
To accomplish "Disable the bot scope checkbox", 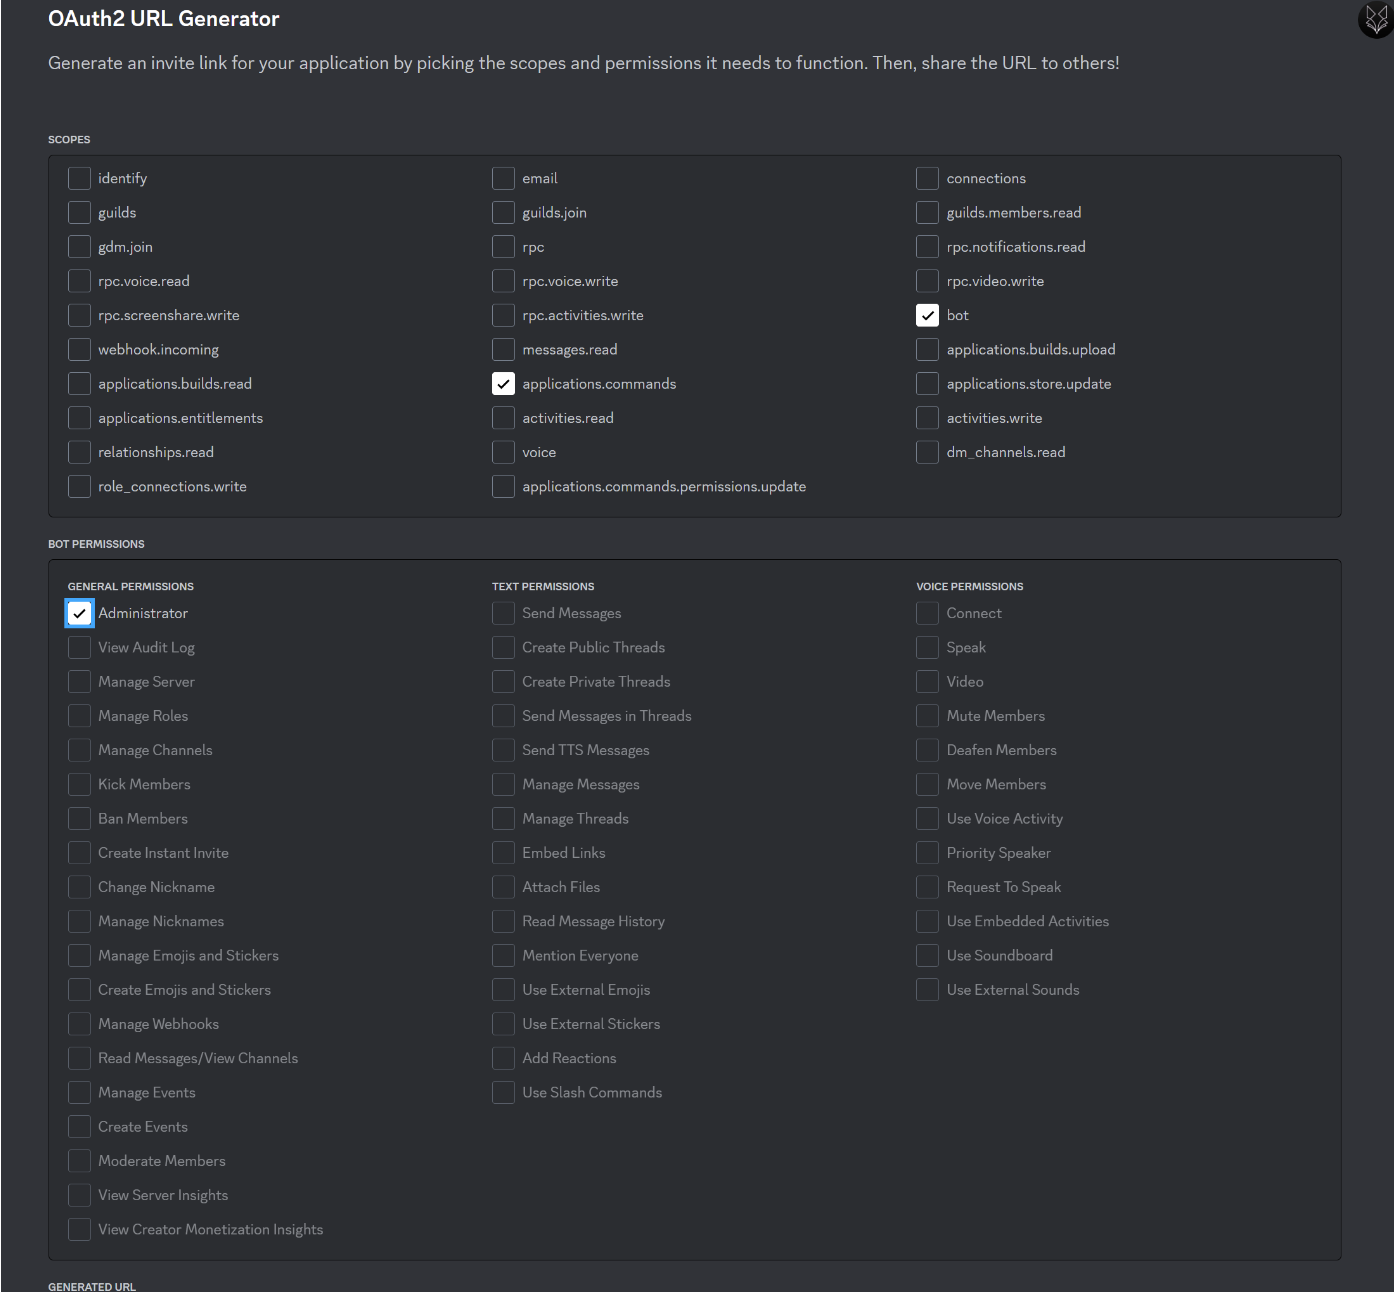I will pyautogui.click(x=927, y=315).
